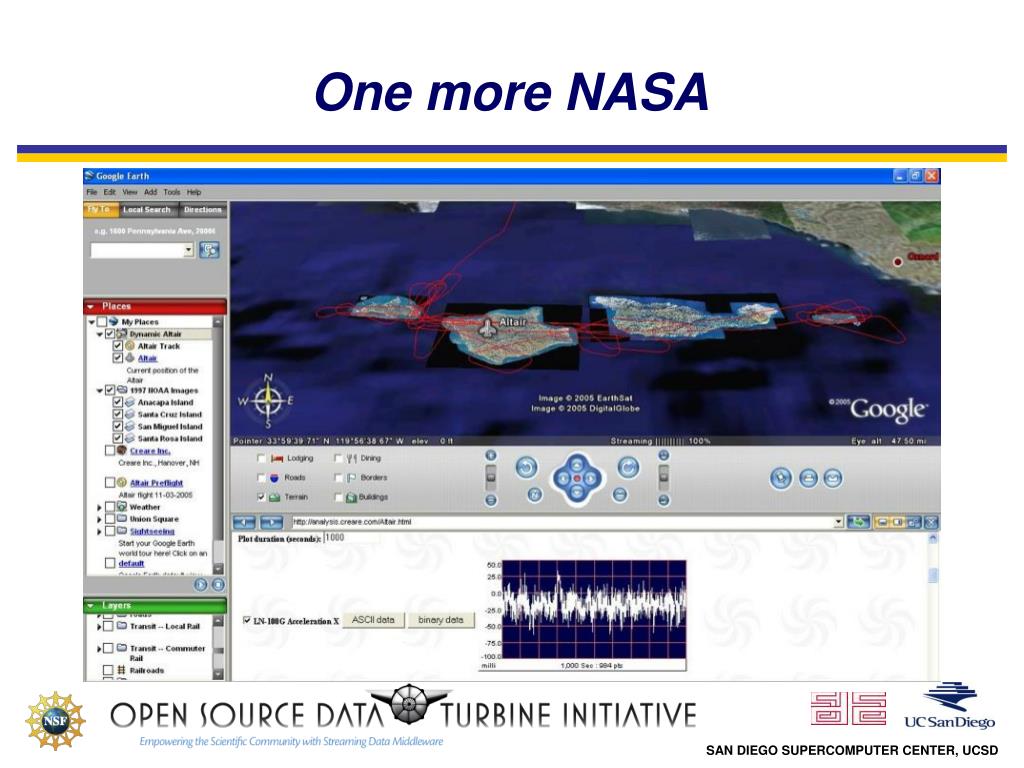
Task: Expand the Sightseeing folder
Action: (99, 532)
